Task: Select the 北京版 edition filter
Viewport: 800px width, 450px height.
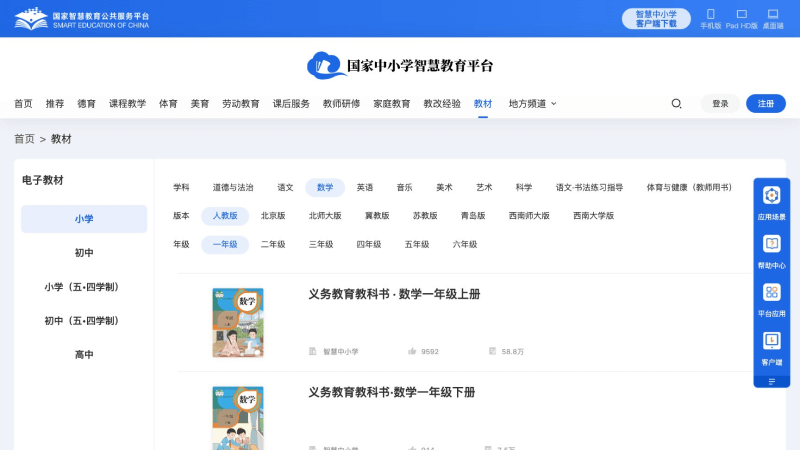Action: coord(273,215)
